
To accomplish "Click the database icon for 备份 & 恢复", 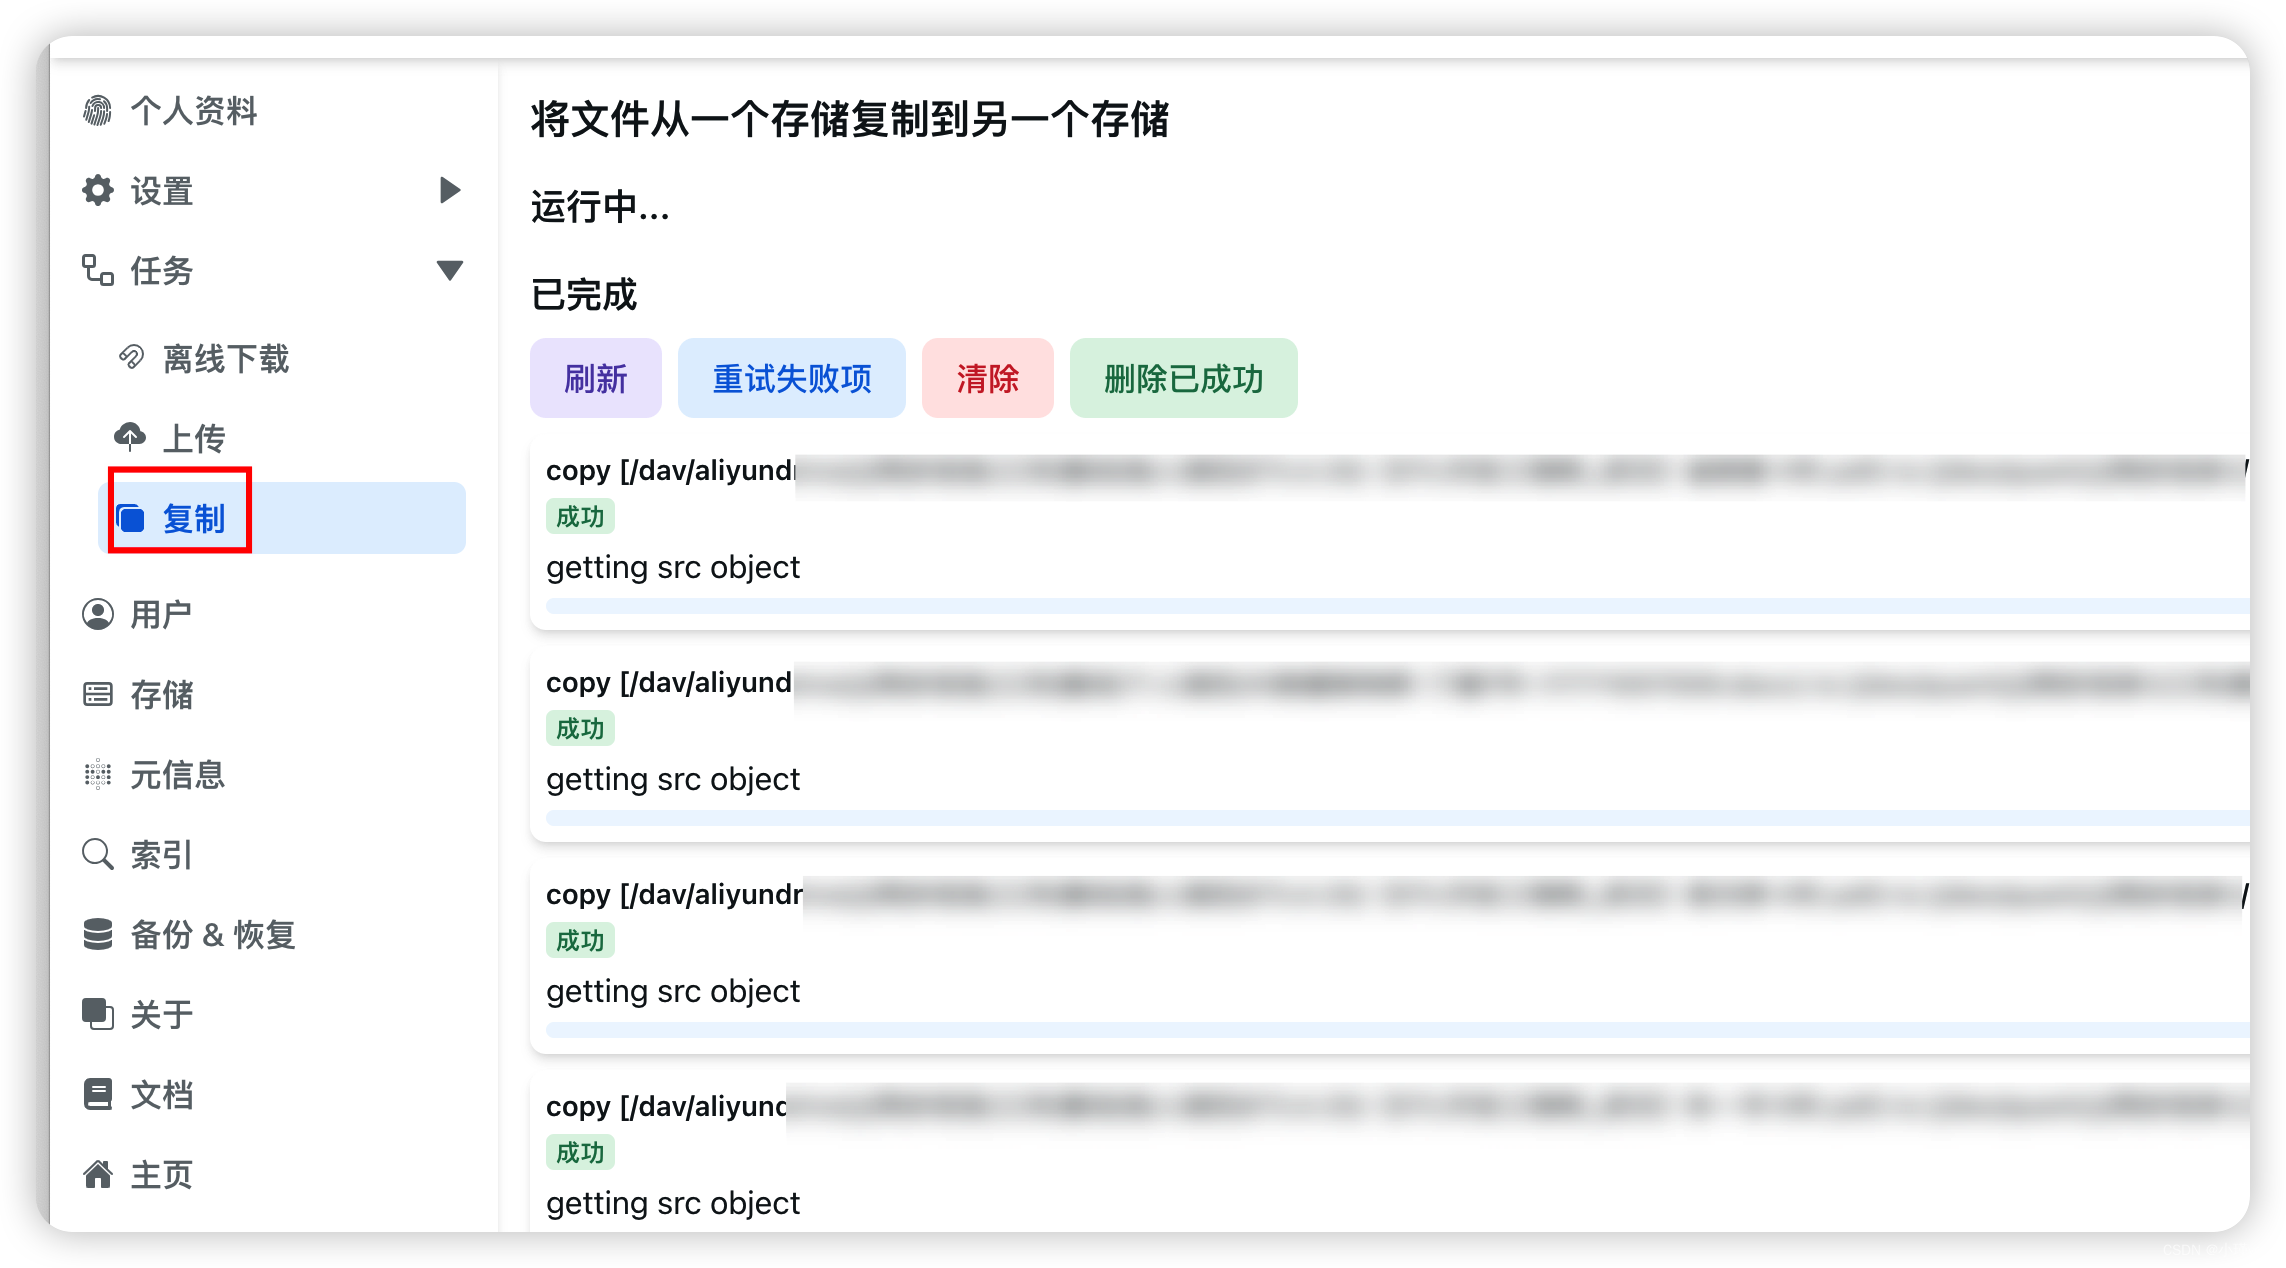I will pyautogui.click(x=98, y=934).
